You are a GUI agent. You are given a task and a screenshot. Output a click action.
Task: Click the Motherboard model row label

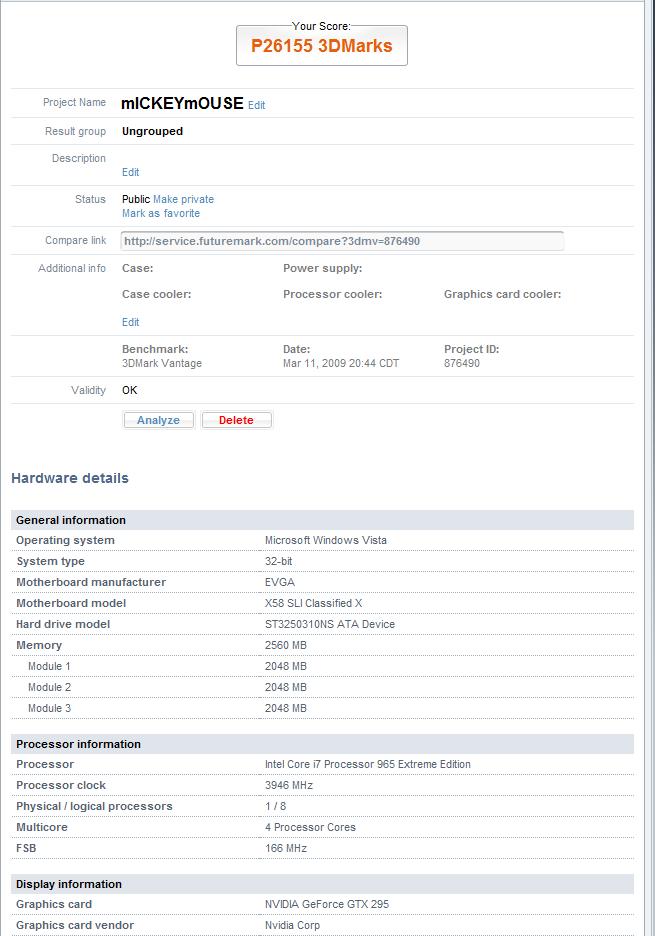tap(71, 603)
